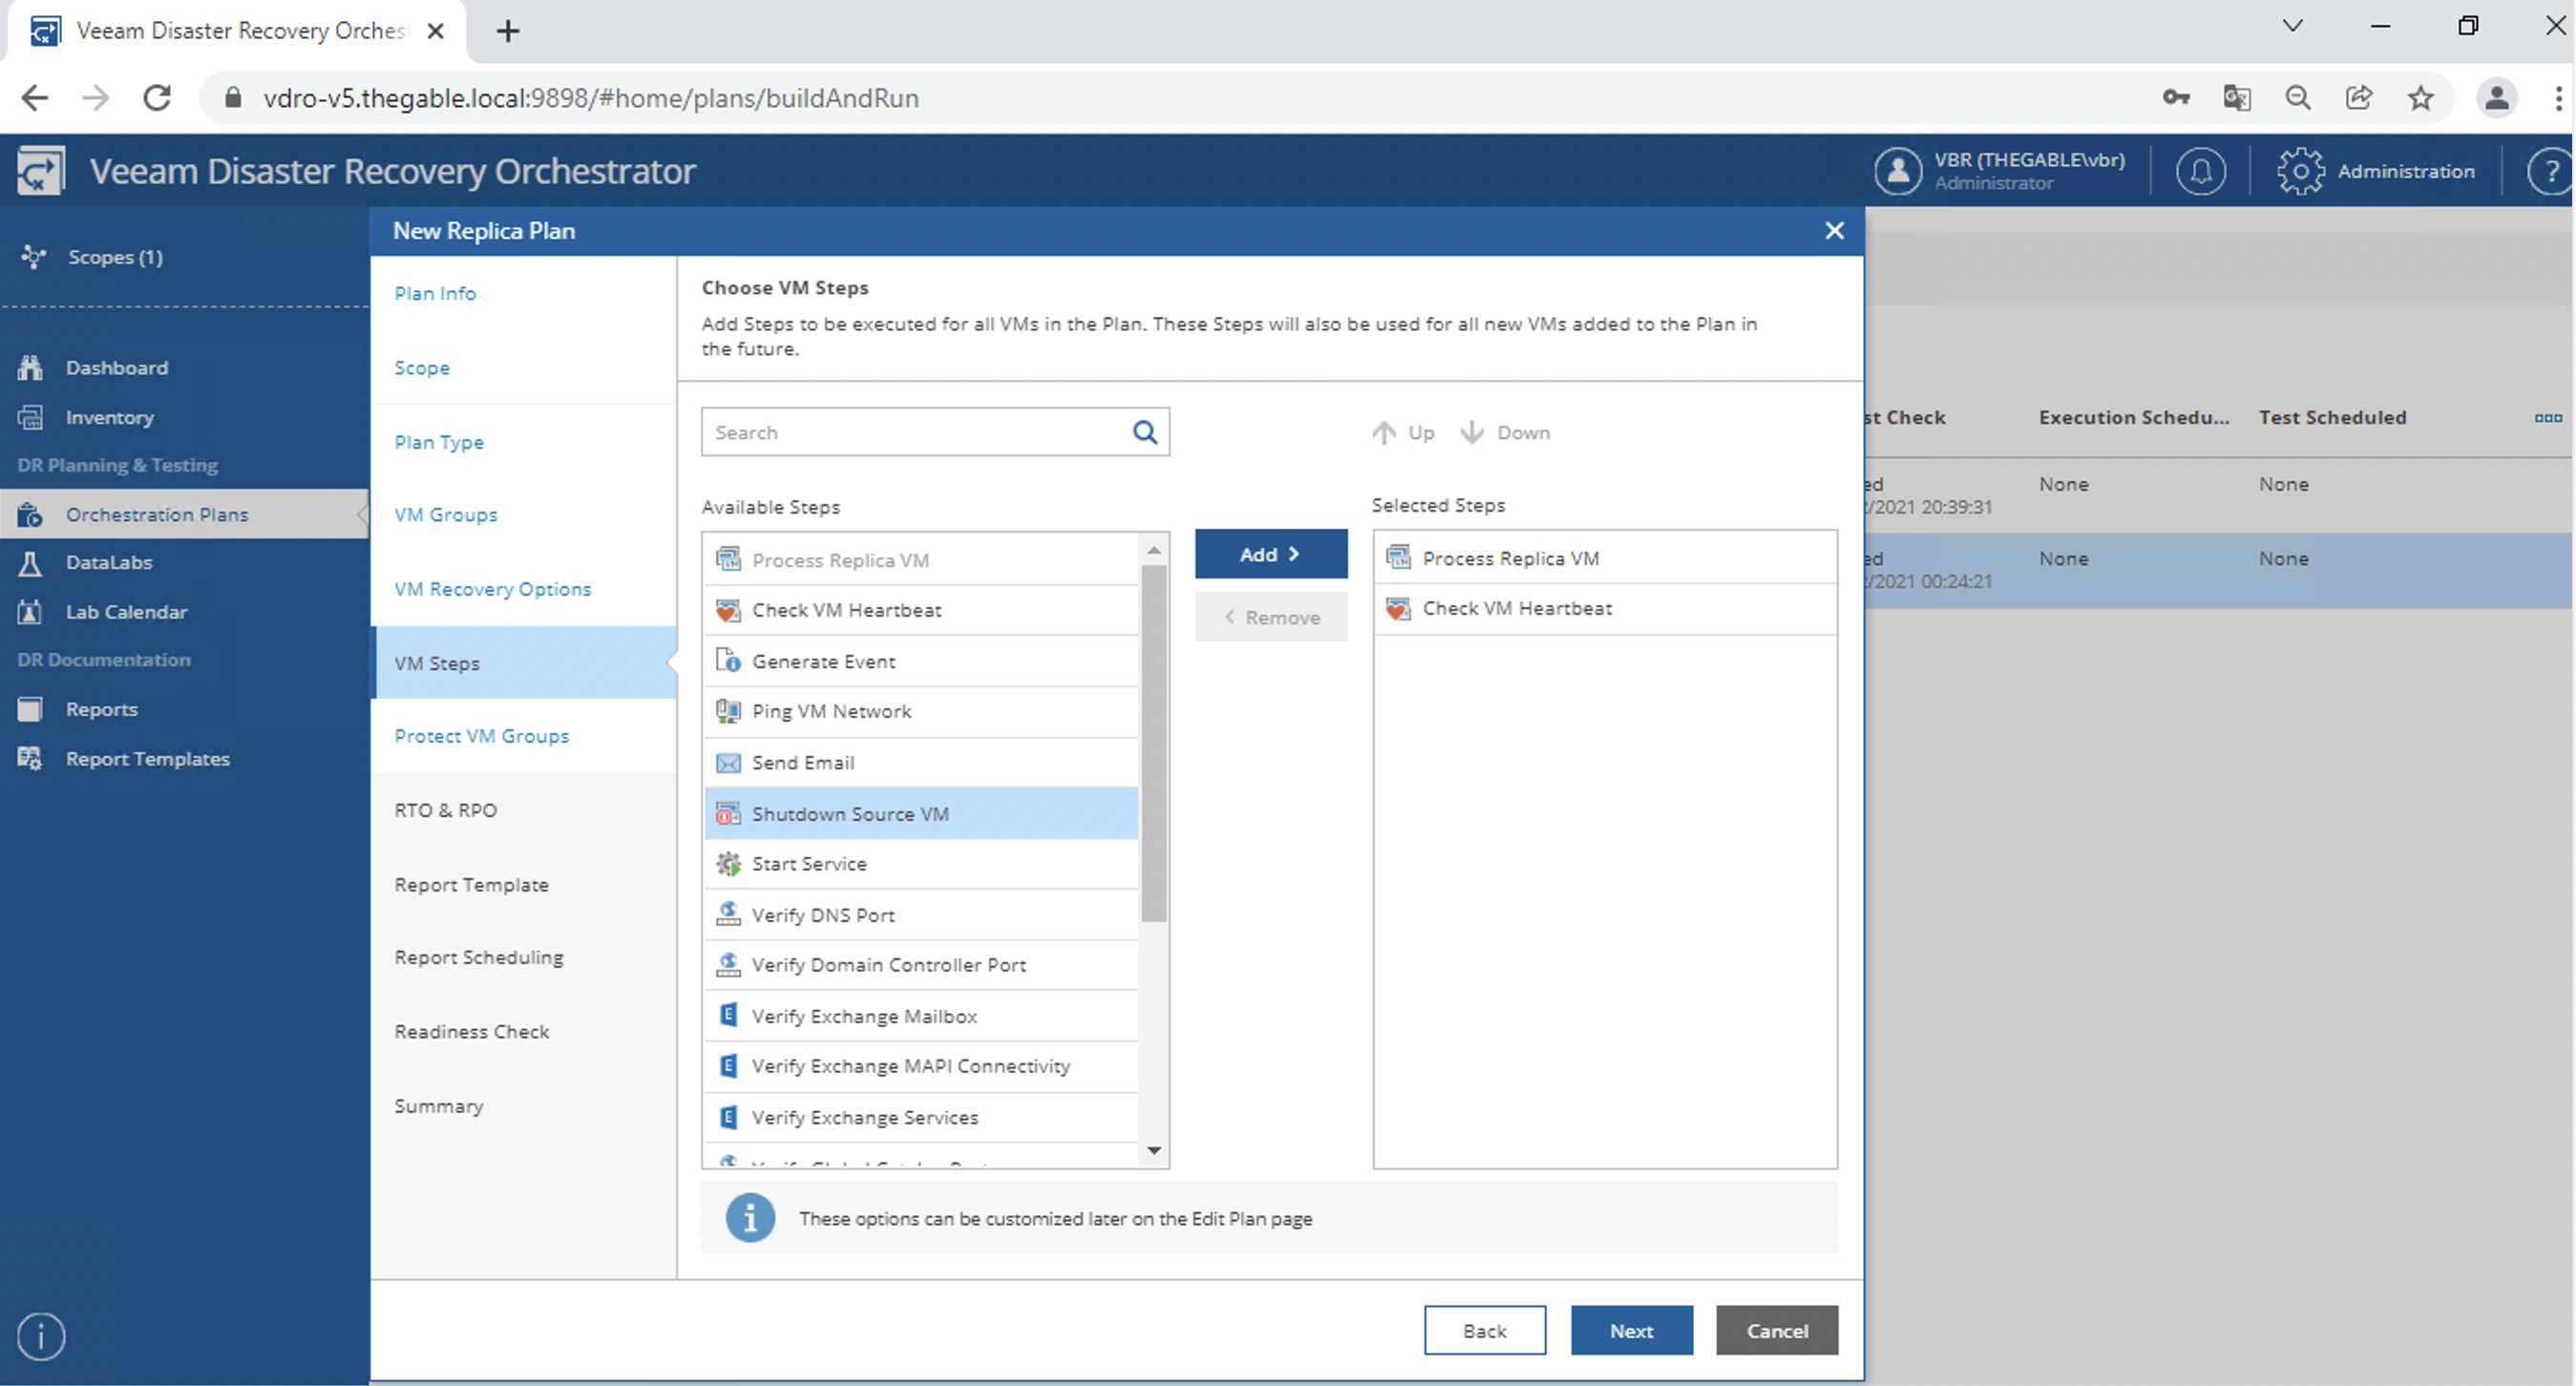
Task: Click the Dashboard icon in sidebar
Action: pyautogui.click(x=30, y=367)
